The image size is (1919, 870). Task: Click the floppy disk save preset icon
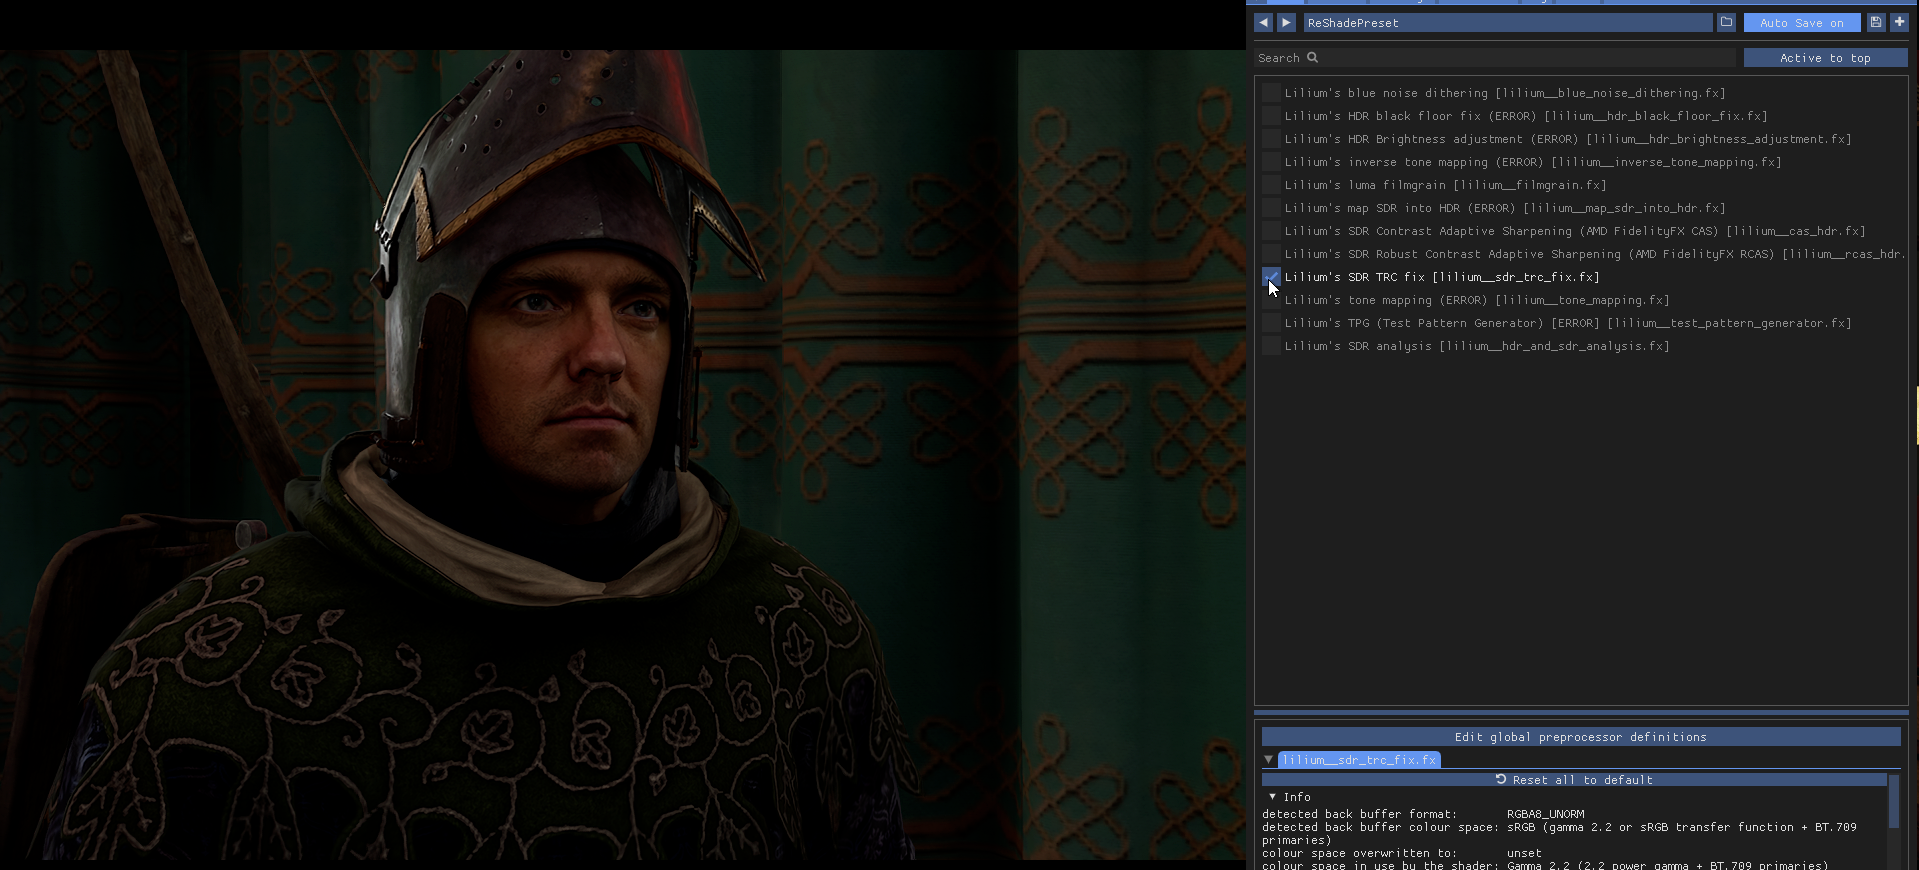click(x=1876, y=22)
